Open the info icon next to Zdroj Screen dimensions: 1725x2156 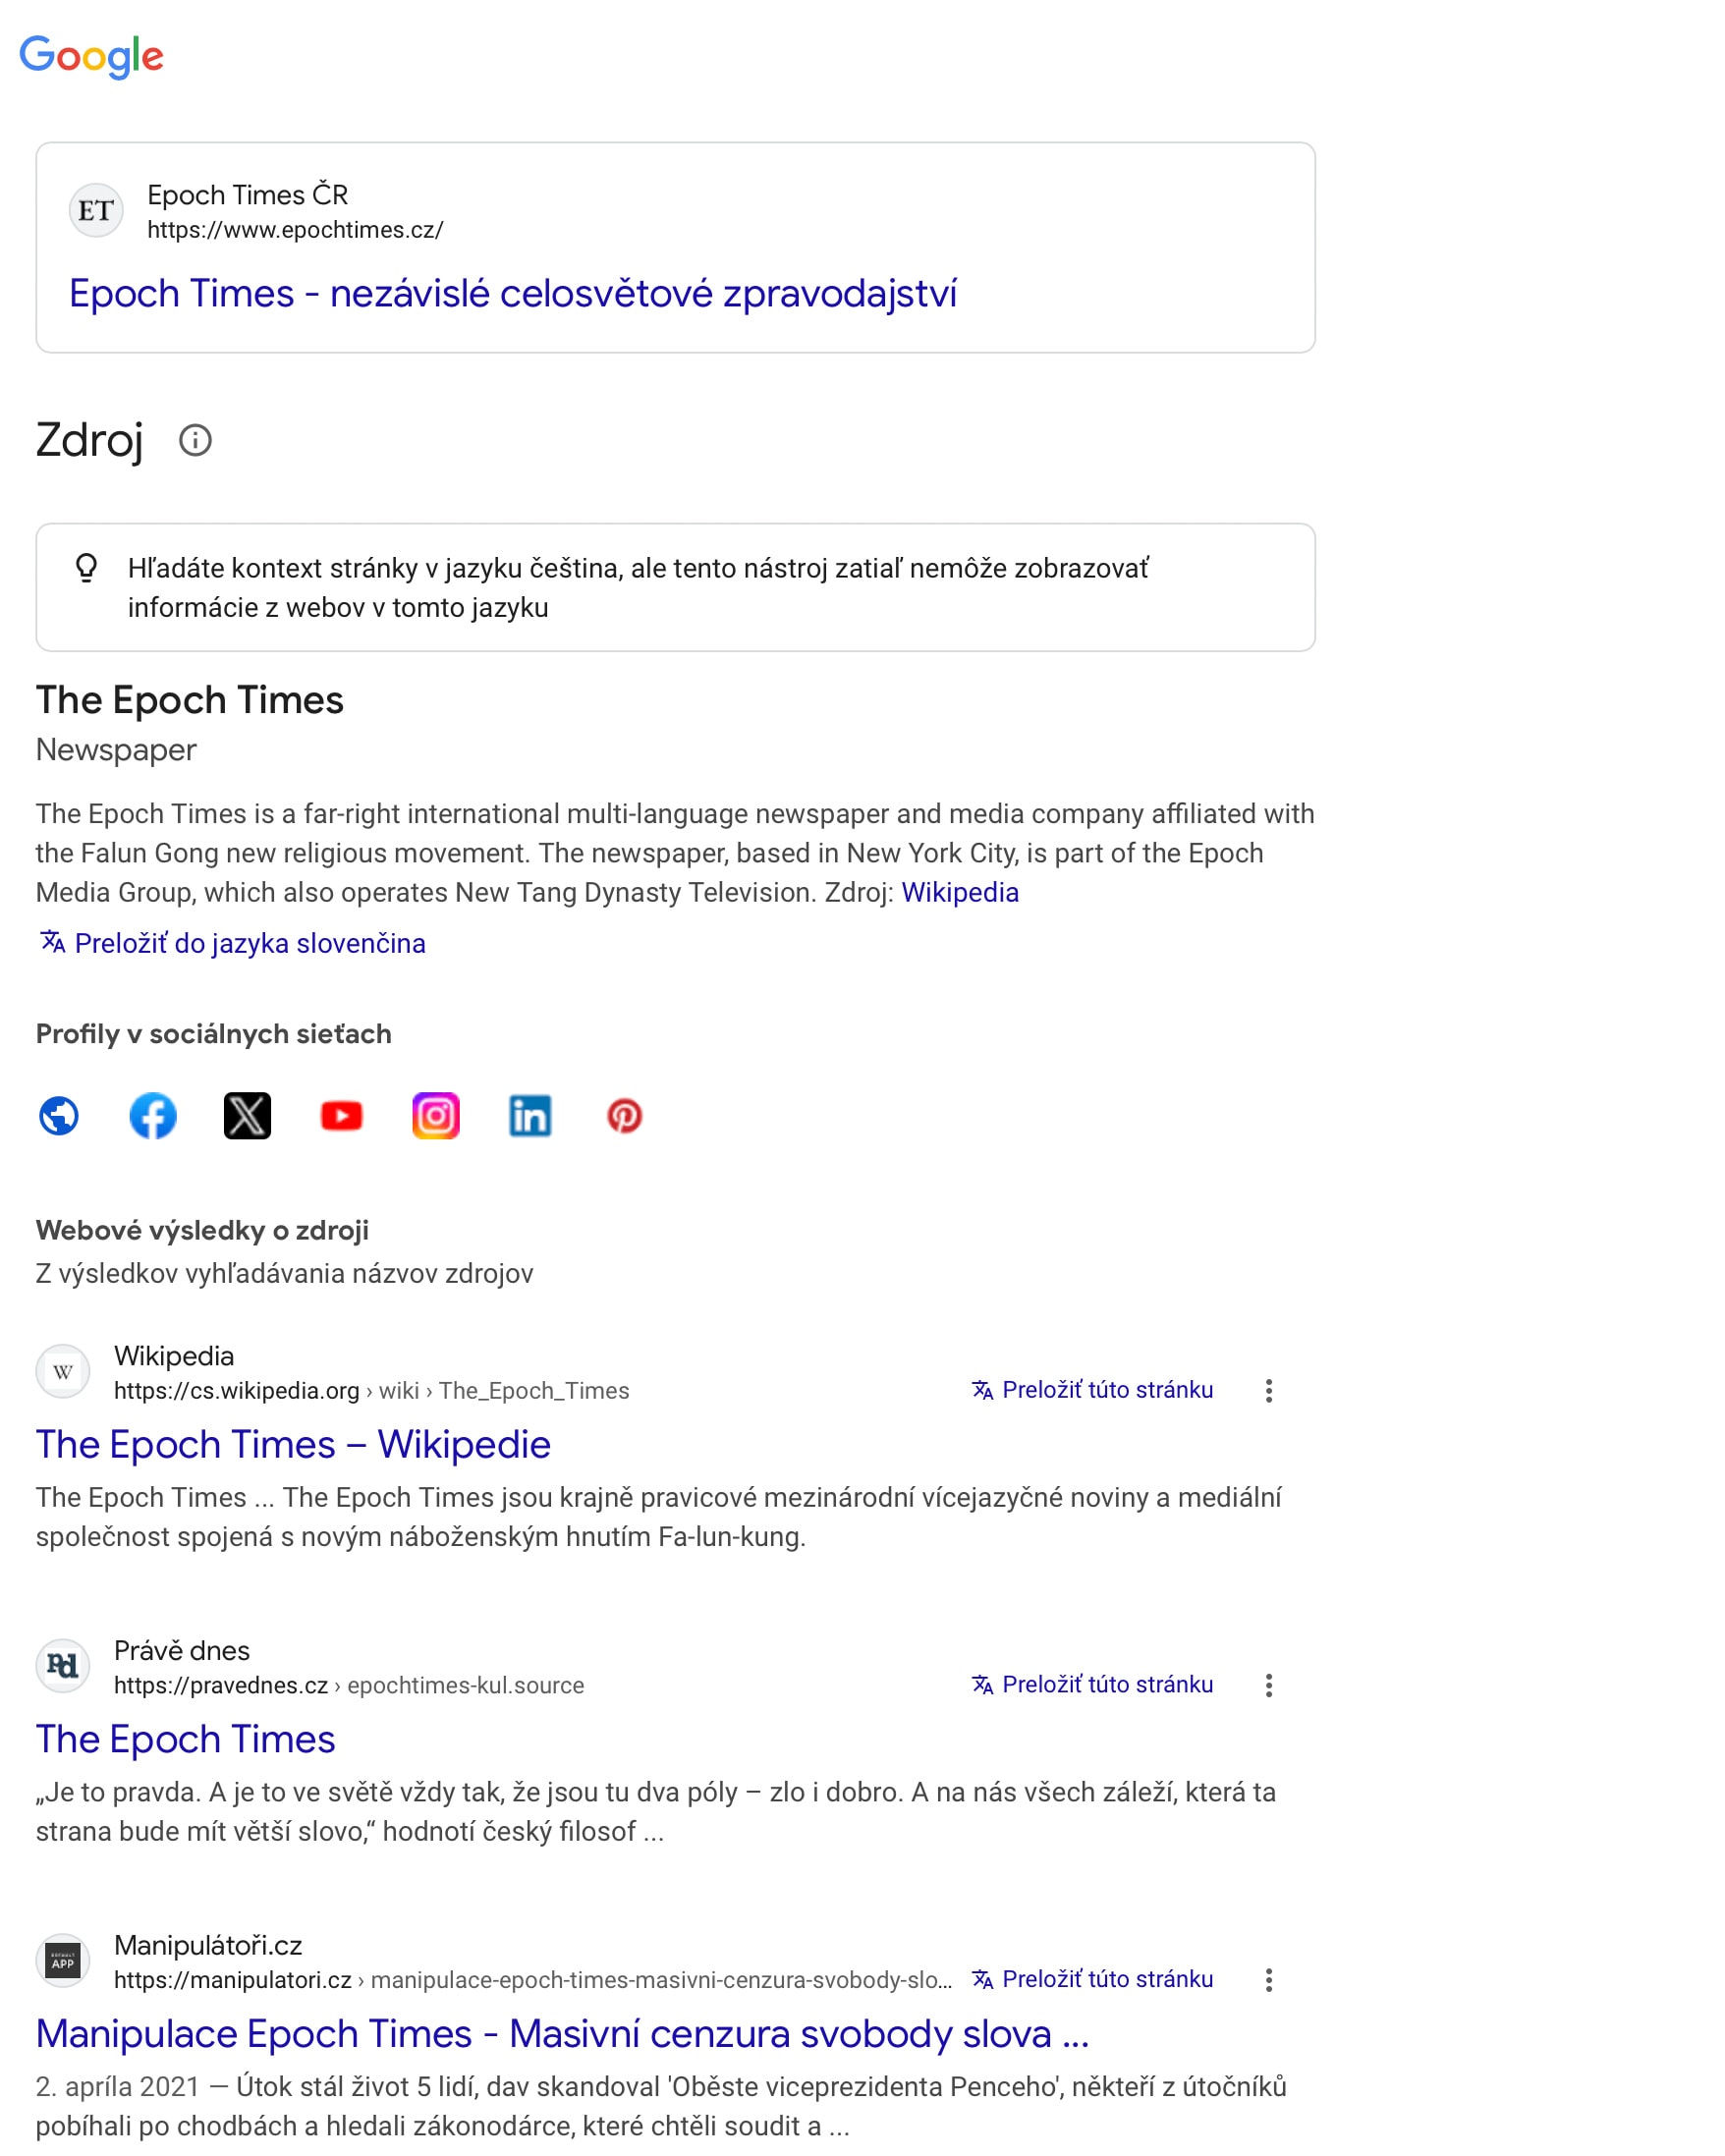[195, 440]
